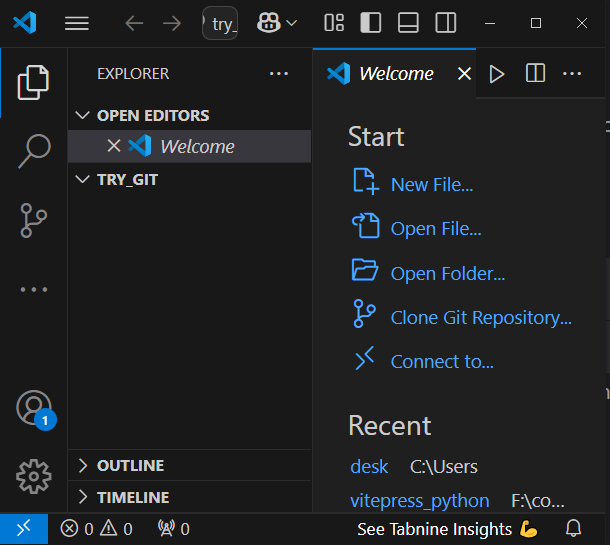Toggle the secondary side bar visibility

tap(446, 23)
